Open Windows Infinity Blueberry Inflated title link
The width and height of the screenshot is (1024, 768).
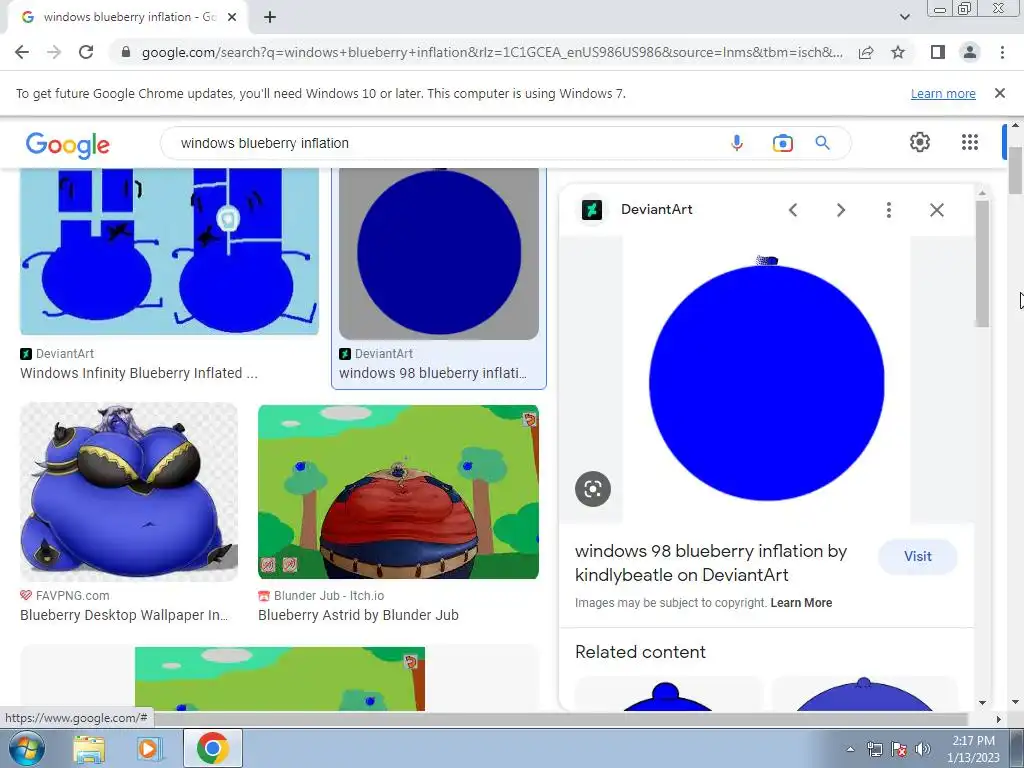coord(138,373)
